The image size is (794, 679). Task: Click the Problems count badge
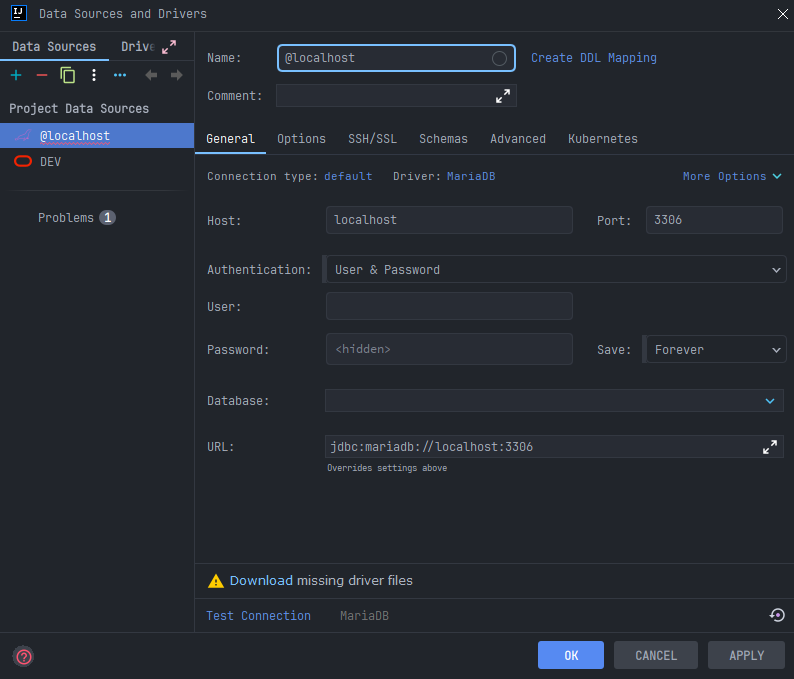107,218
